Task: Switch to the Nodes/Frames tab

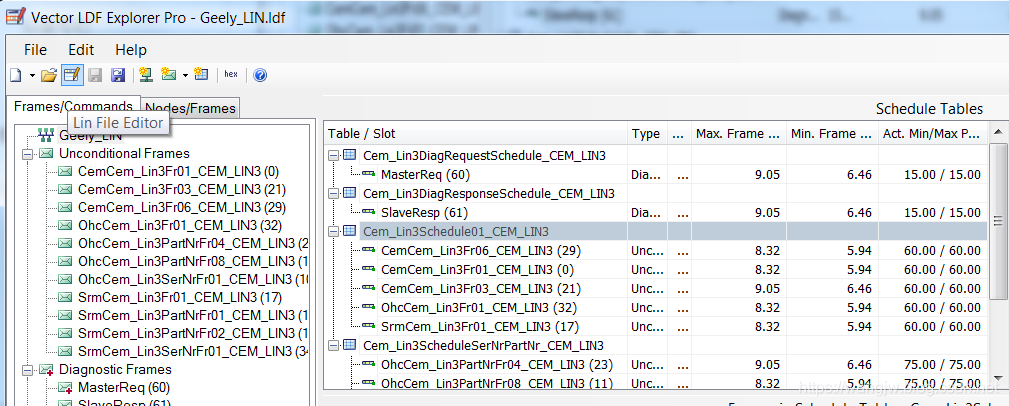Action: pos(190,109)
